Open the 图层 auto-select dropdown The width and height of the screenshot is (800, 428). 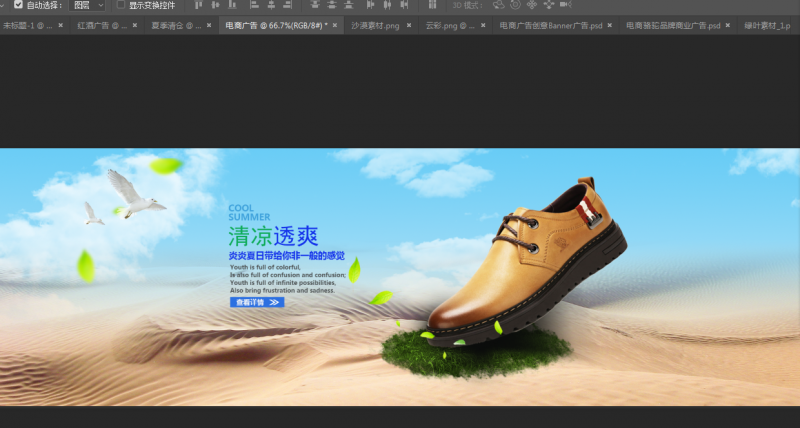click(x=88, y=5)
